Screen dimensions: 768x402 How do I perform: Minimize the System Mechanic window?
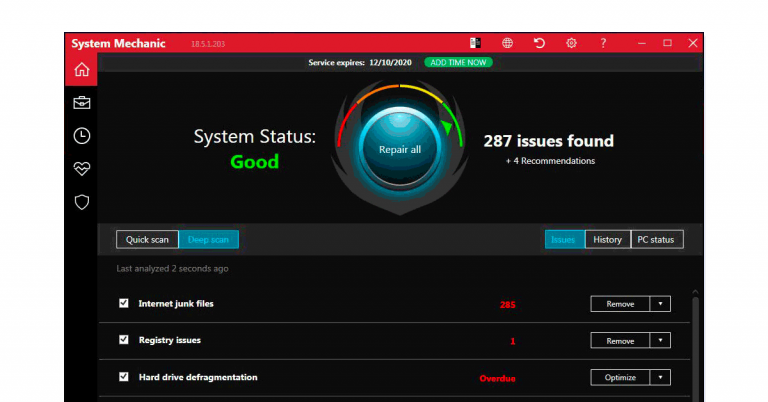642,43
